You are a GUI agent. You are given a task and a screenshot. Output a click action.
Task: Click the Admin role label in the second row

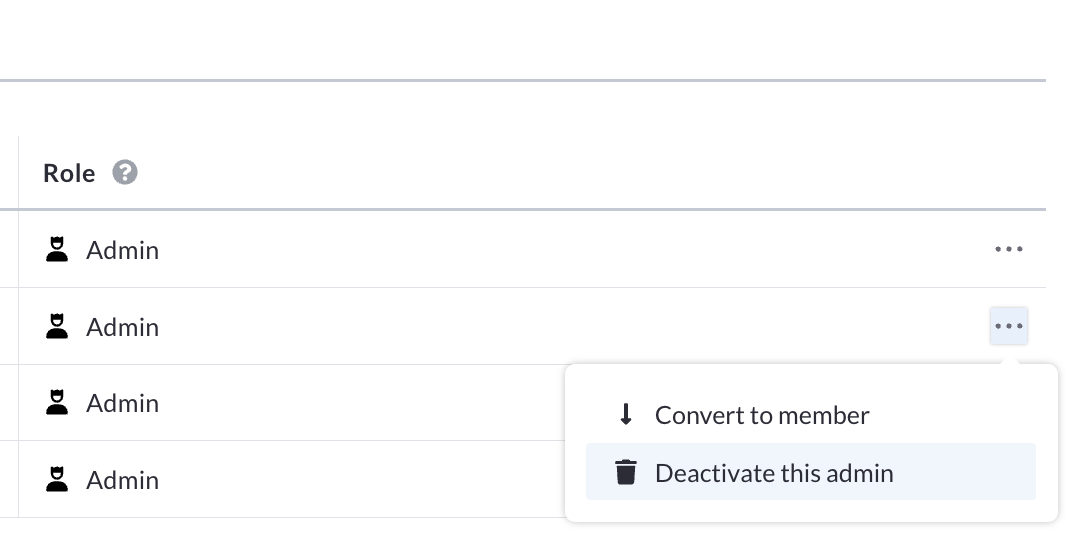pyautogui.click(x=122, y=327)
